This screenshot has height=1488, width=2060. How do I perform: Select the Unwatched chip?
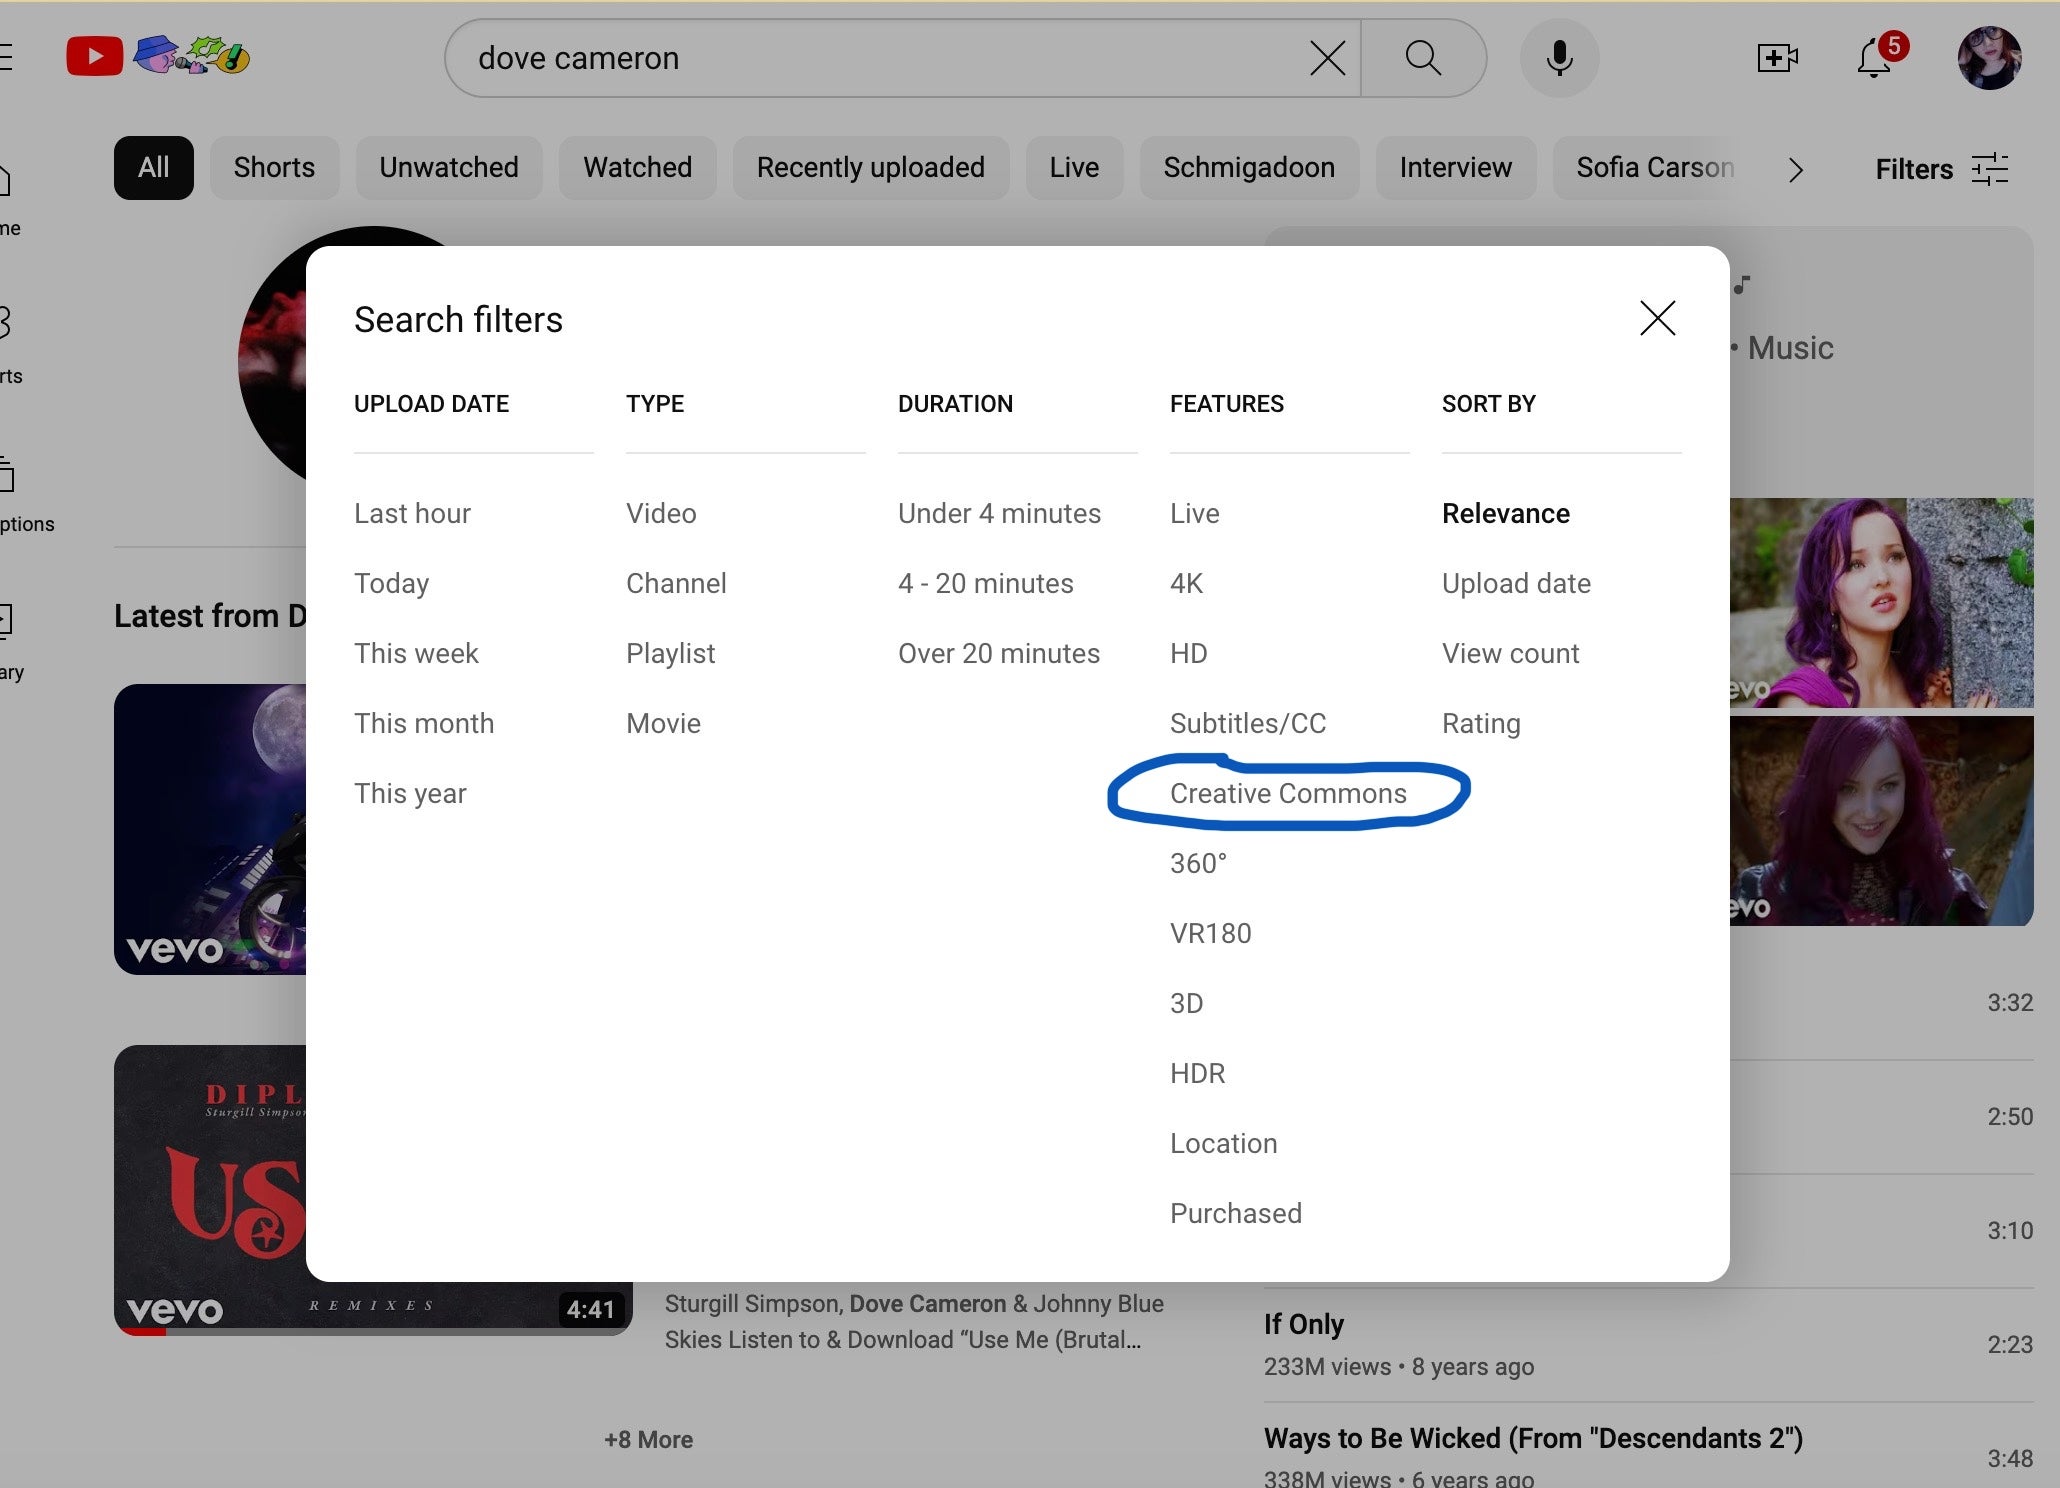449,167
